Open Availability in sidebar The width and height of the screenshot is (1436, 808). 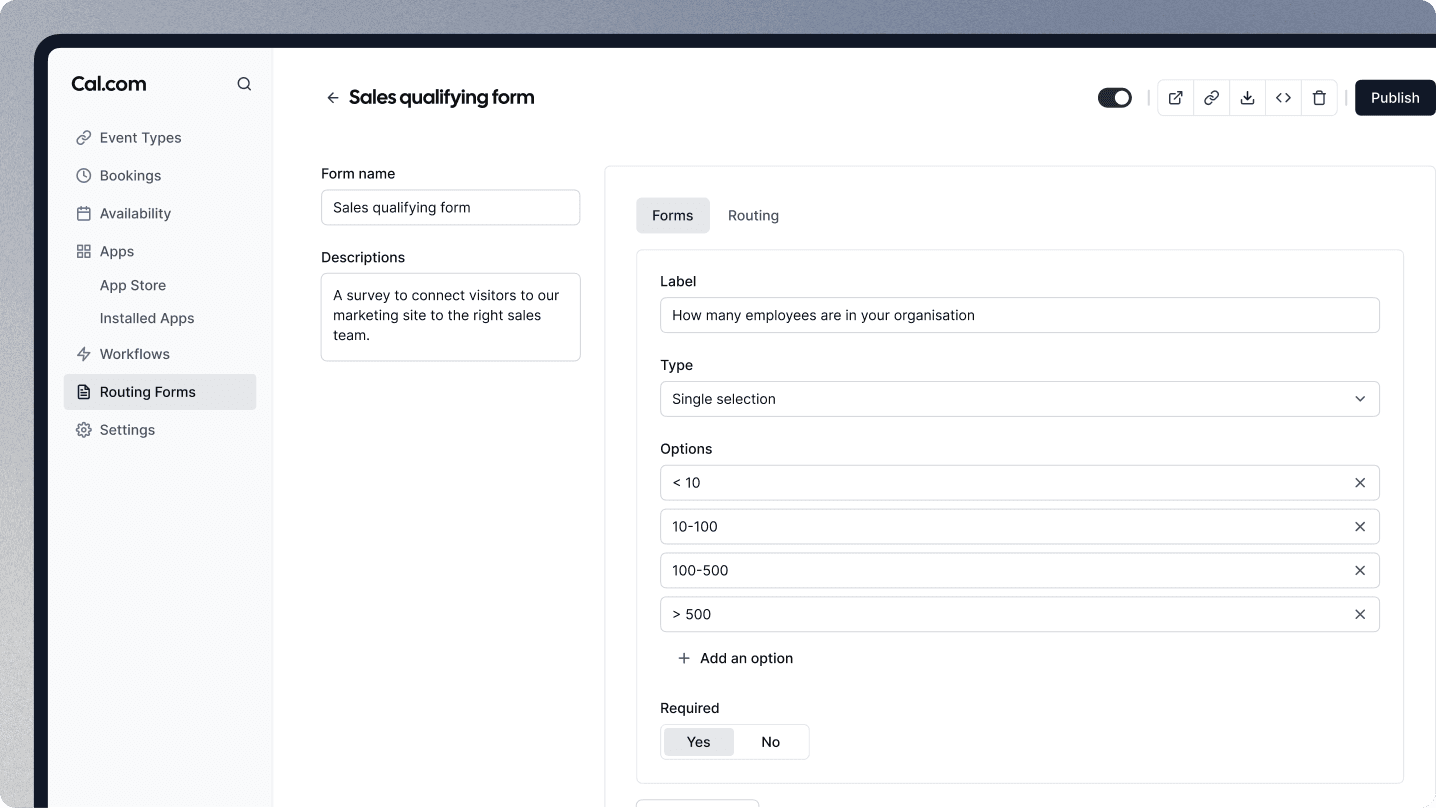coord(160,214)
